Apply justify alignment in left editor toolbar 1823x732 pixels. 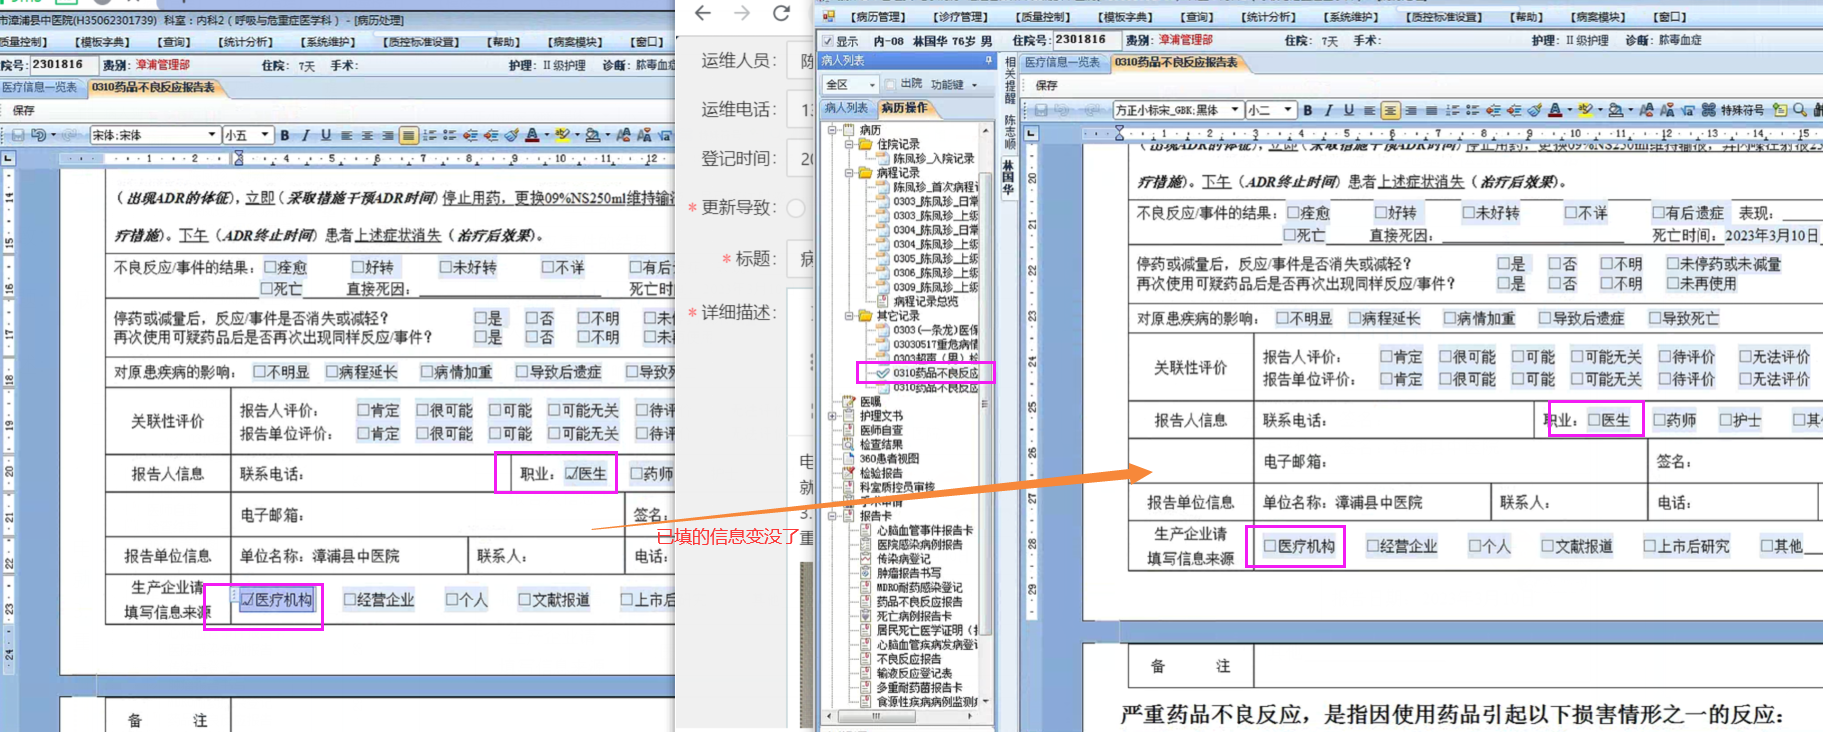(x=408, y=135)
